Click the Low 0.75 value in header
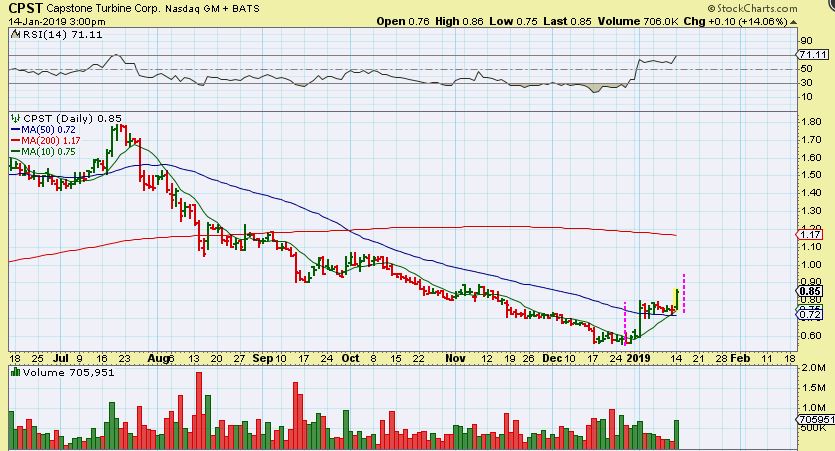The image size is (835, 451). pos(513,21)
